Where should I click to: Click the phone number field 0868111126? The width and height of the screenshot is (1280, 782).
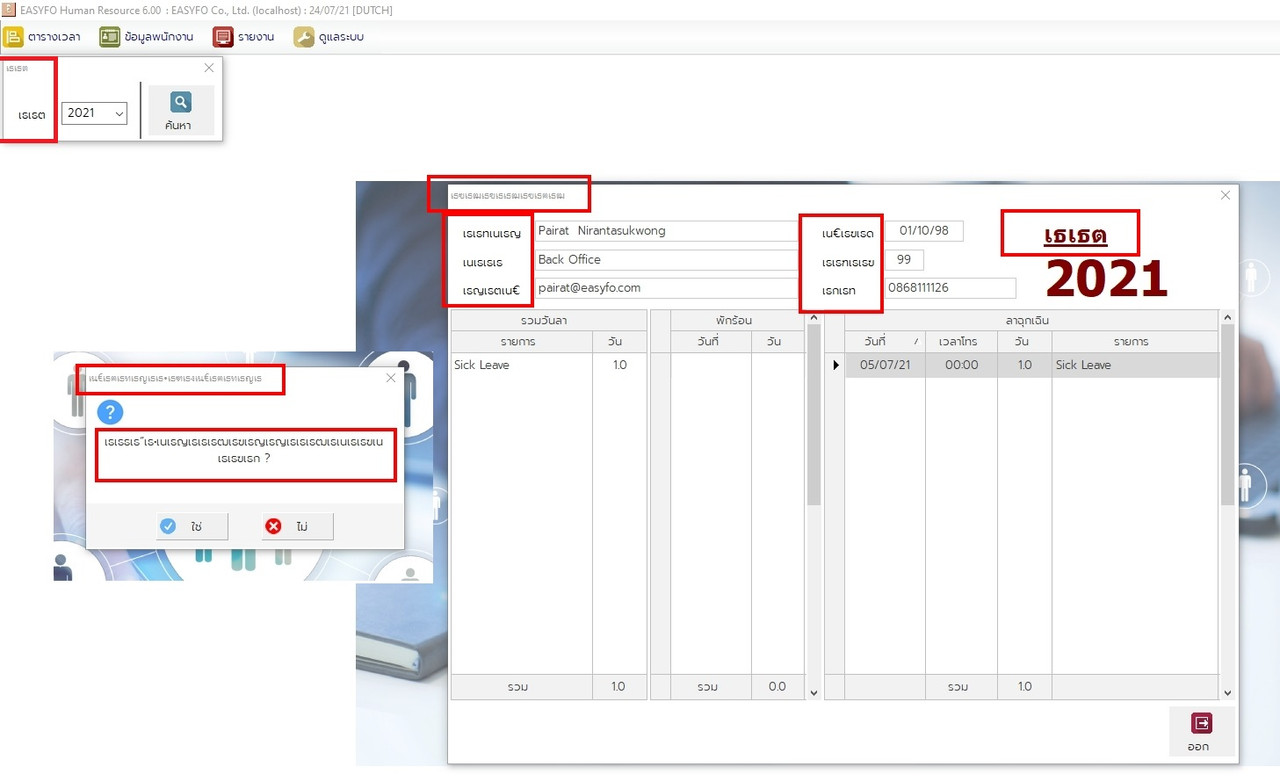coord(950,288)
